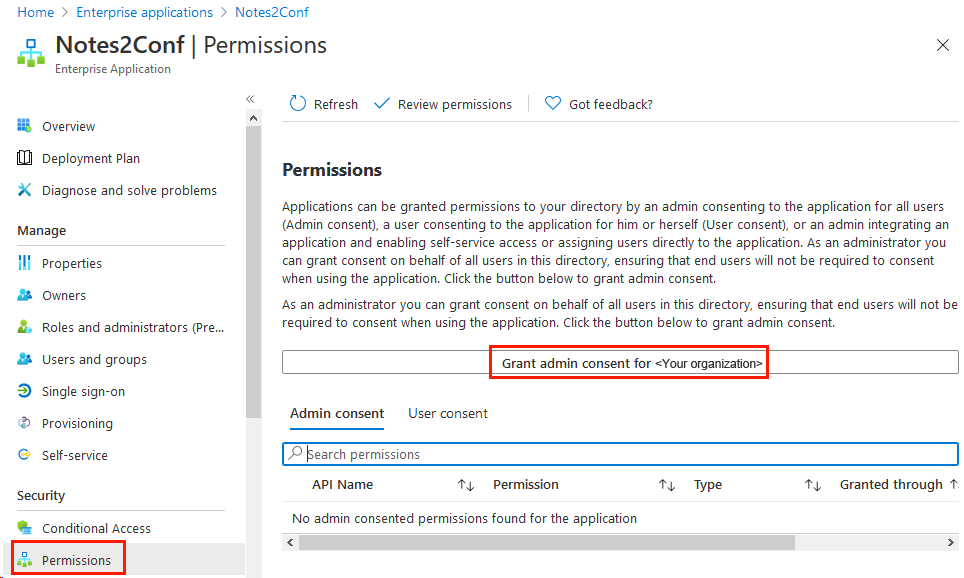Go to Single sign-on settings
The height and width of the screenshot is (578, 964).
[x=83, y=392]
